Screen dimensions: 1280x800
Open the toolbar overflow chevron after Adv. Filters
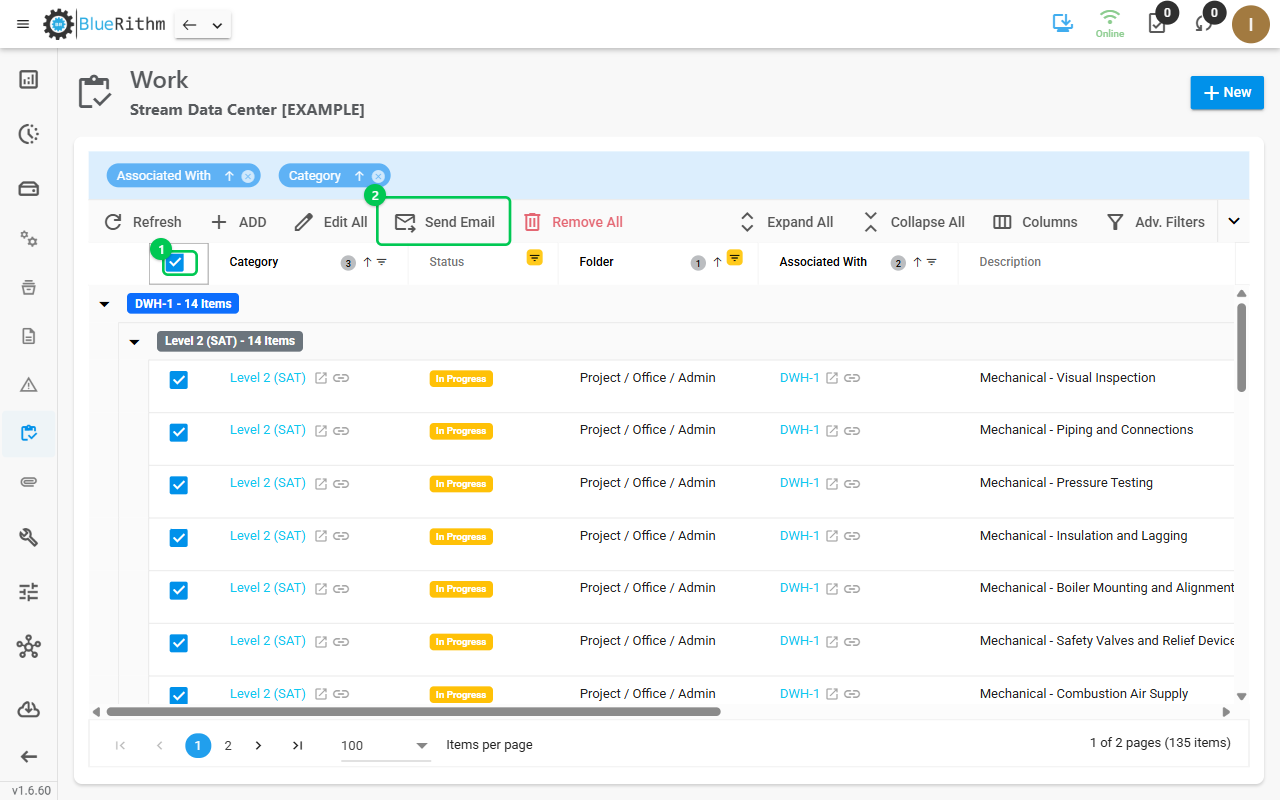pos(1234,222)
